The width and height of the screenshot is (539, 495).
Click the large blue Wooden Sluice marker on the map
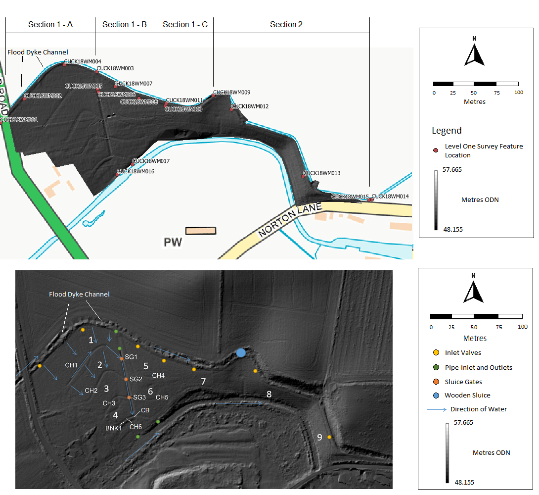(x=241, y=353)
